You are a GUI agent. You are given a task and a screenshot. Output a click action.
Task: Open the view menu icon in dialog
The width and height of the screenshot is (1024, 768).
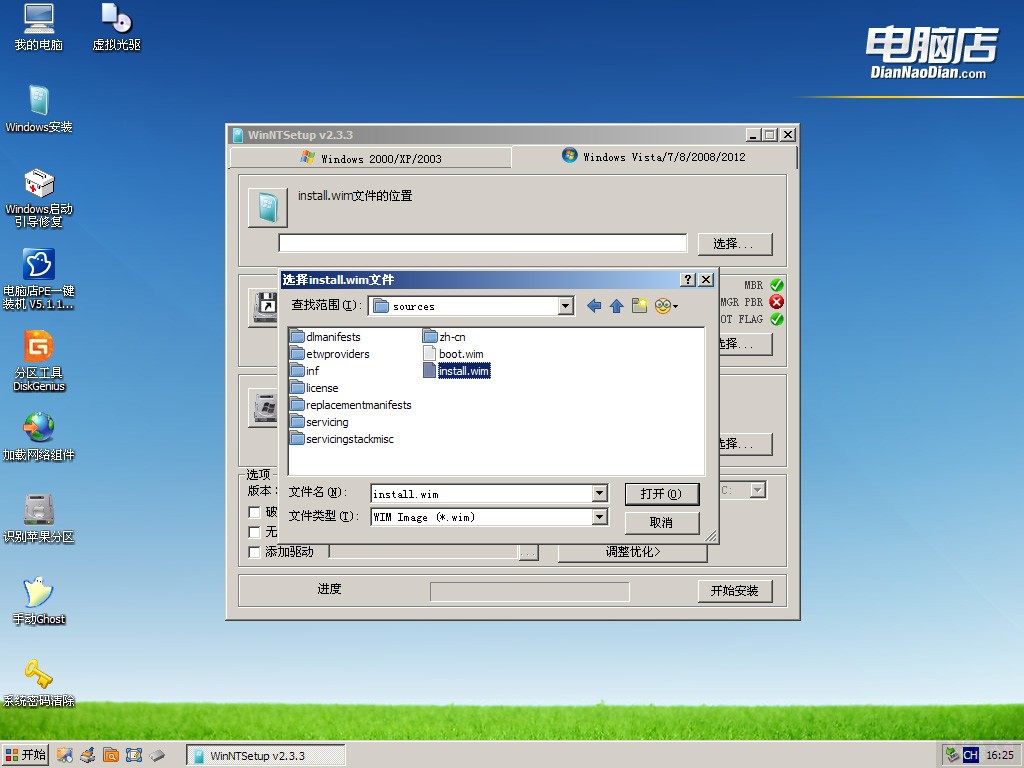click(x=666, y=306)
